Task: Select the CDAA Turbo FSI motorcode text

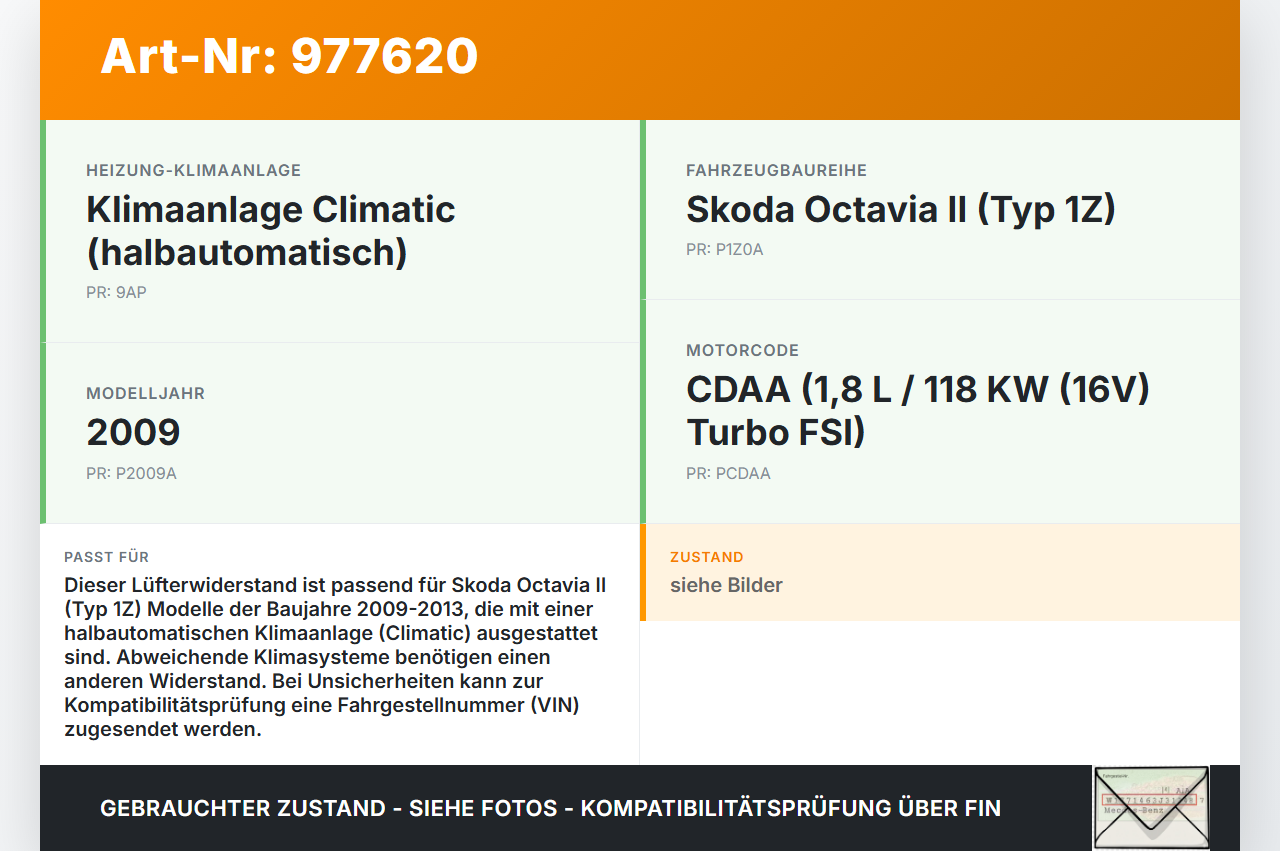Action: (x=917, y=411)
